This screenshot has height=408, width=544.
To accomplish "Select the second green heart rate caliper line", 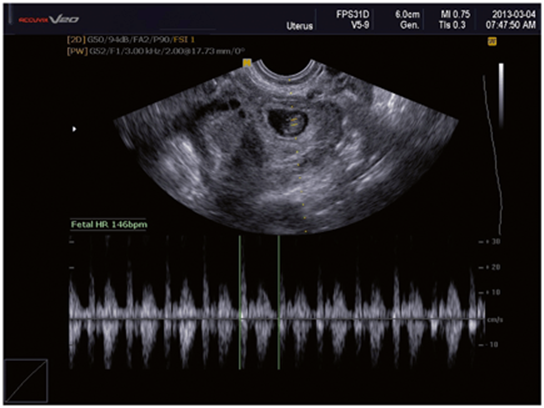I will click(x=279, y=302).
